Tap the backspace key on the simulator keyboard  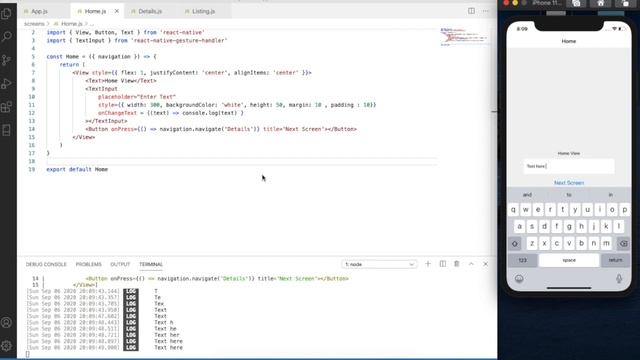[x=623, y=244]
